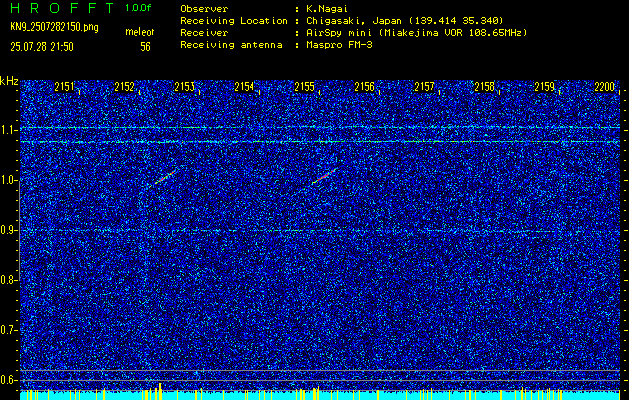Viewport: 629px width, 400px height.
Task: Click the 2157 time marker
Action: tap(424, 87)
